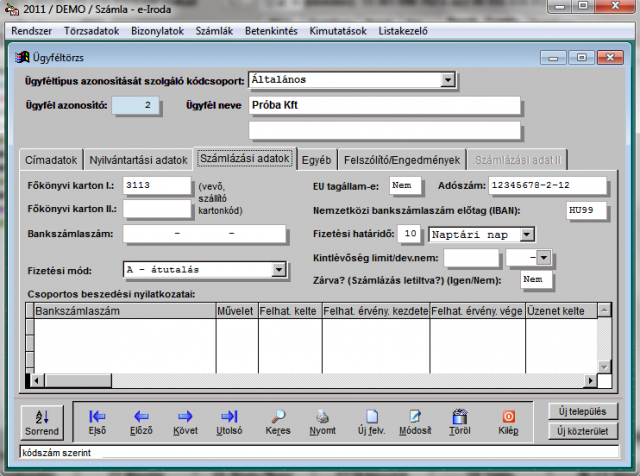Viewport: 640px width, 476px height.
Task: Open the Felszólító/Engedmények tab
Action: (401, 159)
